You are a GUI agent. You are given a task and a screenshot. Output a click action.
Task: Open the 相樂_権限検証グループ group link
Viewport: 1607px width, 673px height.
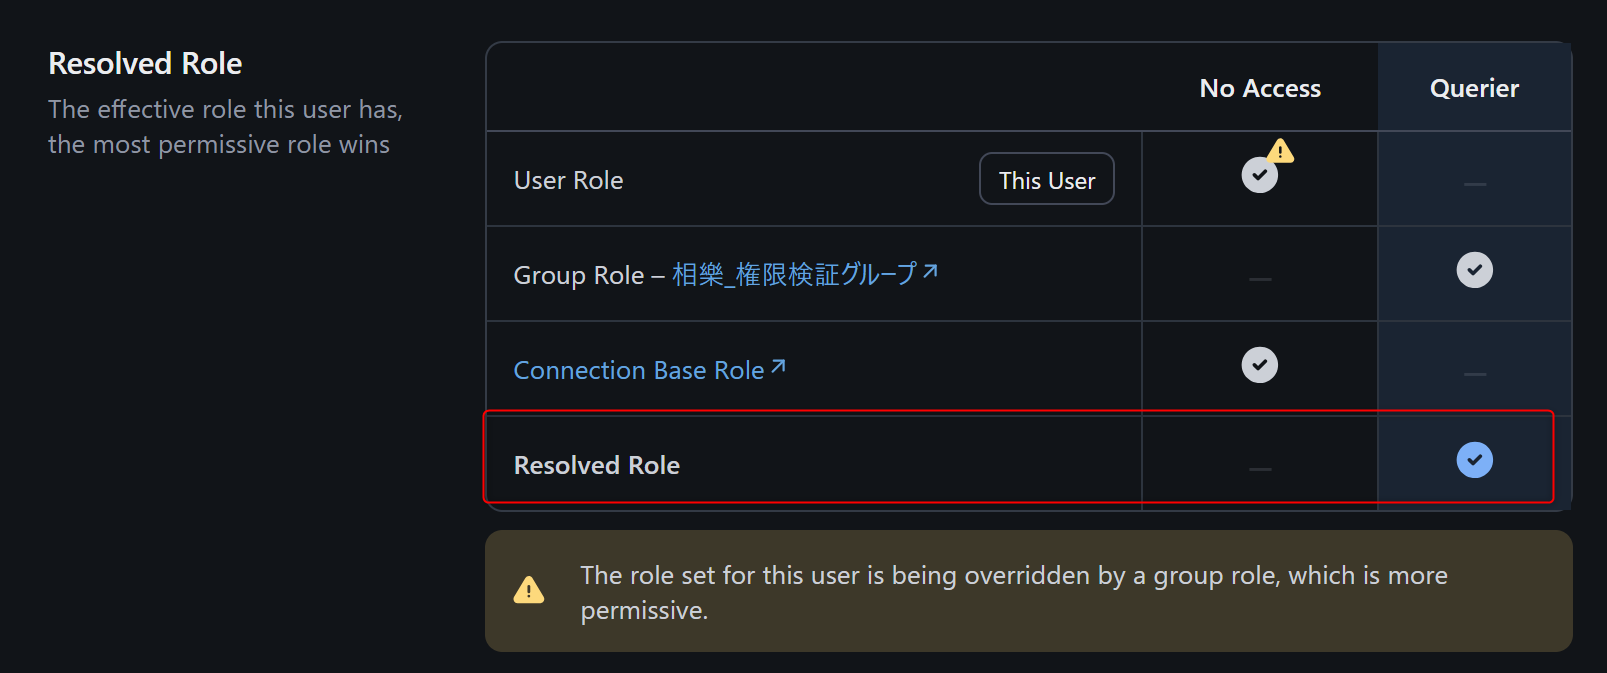click(794, 274)
